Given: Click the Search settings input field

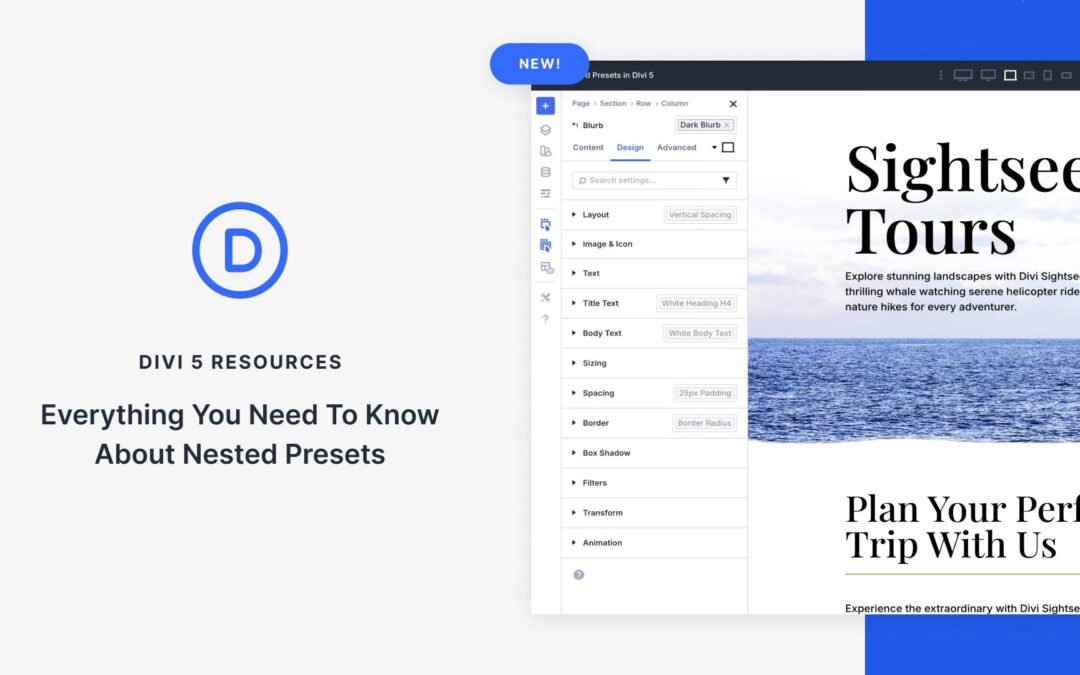Looking at the screenshot, I should (x=647, y=181).
